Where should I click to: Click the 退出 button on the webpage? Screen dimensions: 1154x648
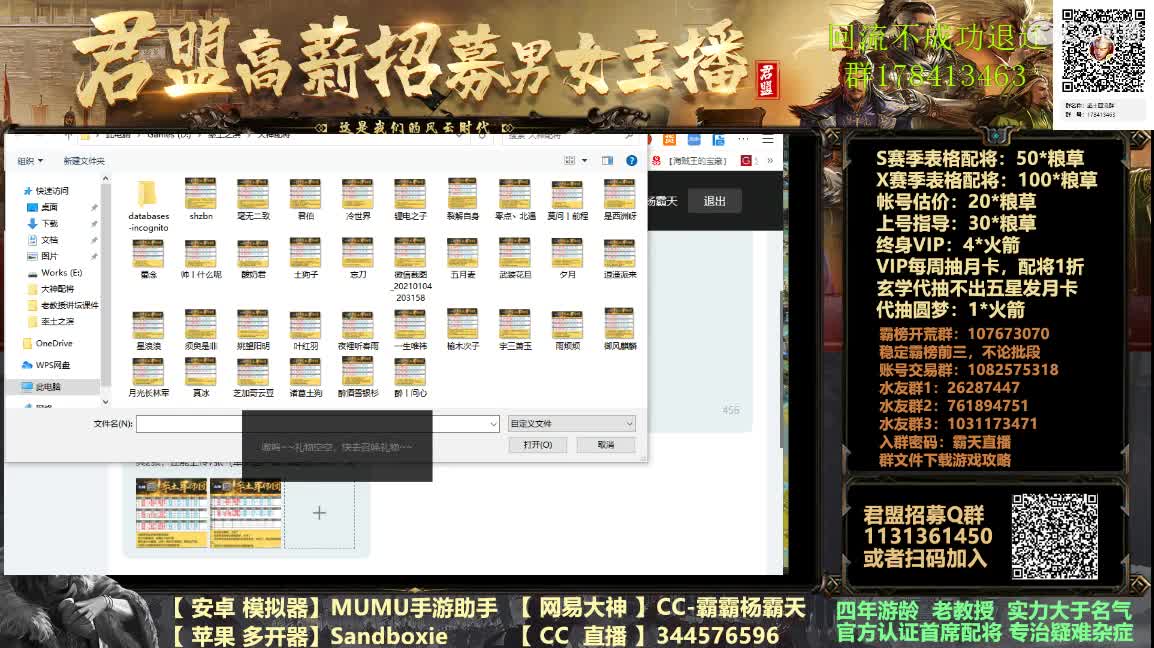tap(715, 201)
